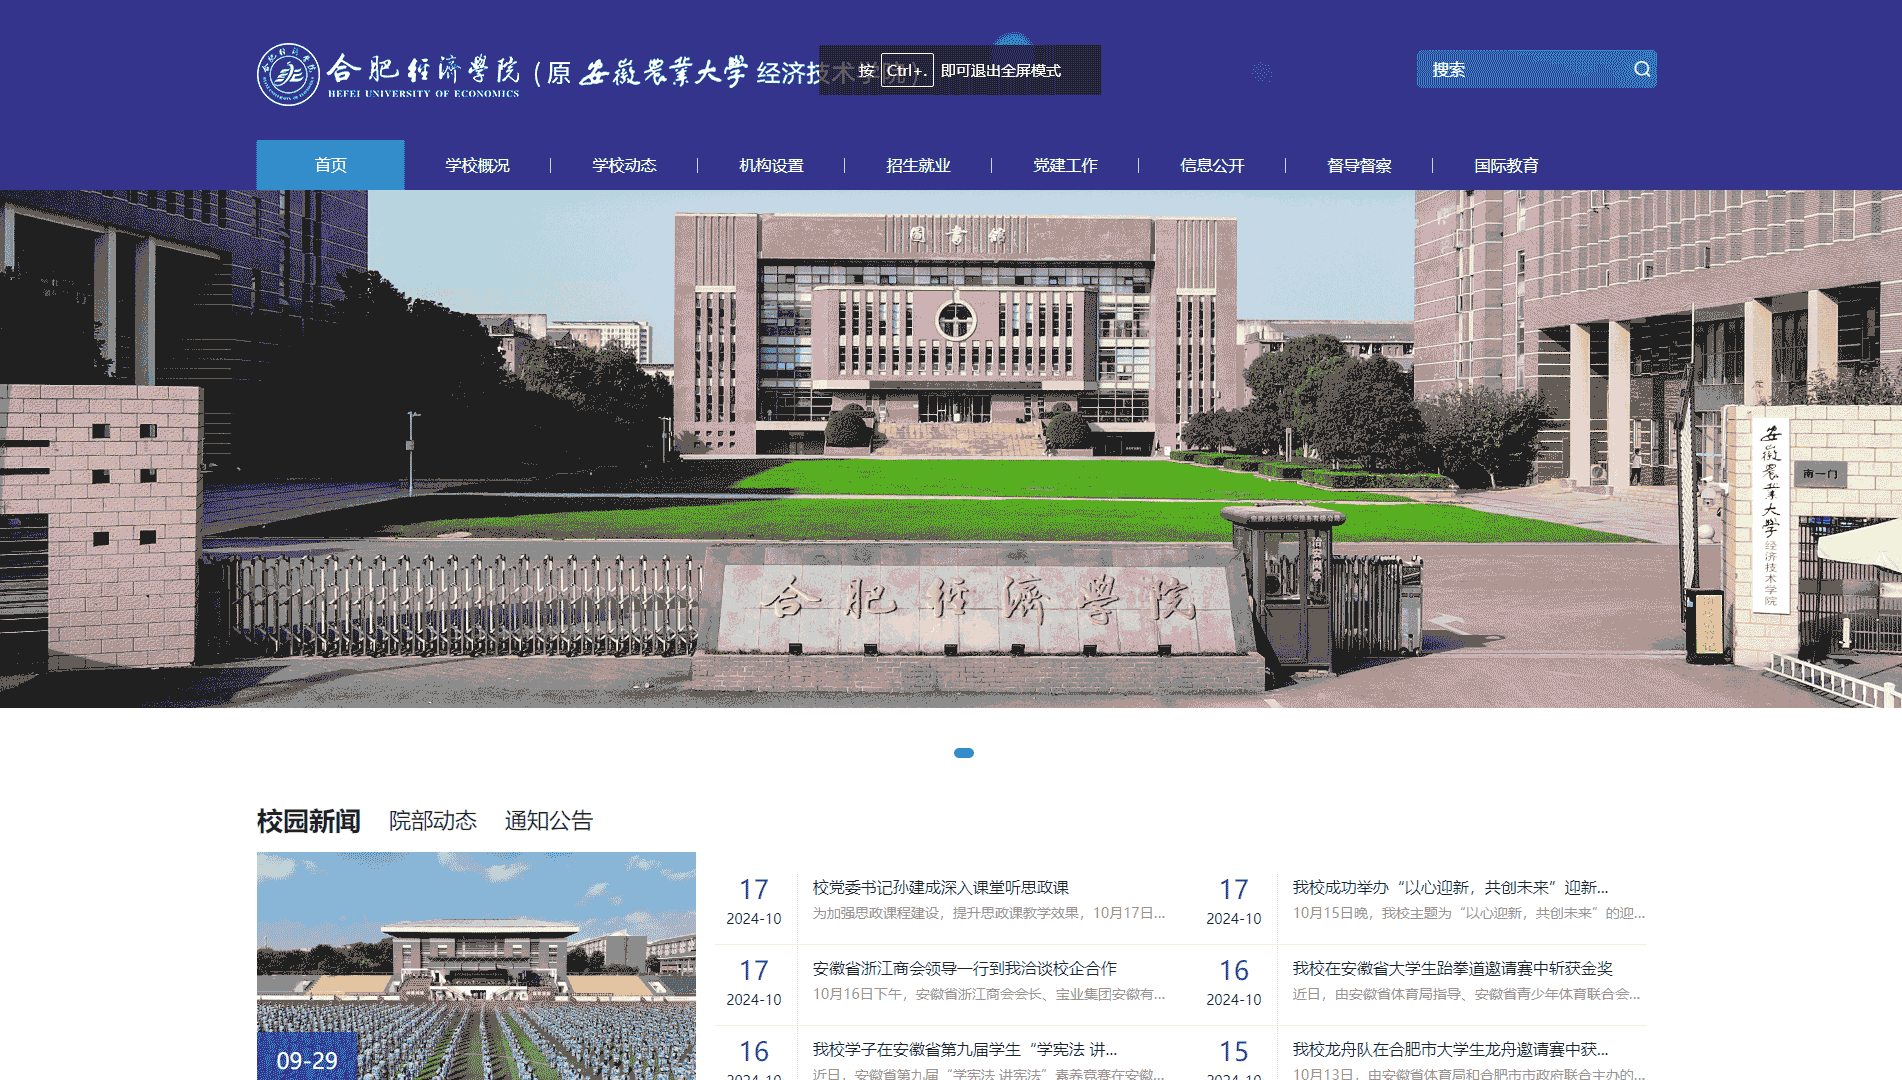Select the blue carousel indicator dot

(x=964, y=753)
